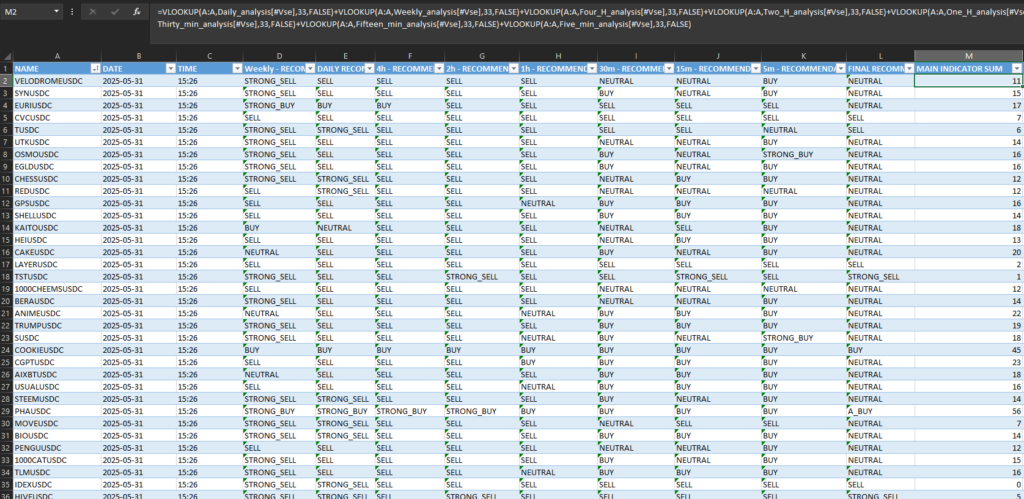Click the sum value 56 cell

(x=968, y=411)
